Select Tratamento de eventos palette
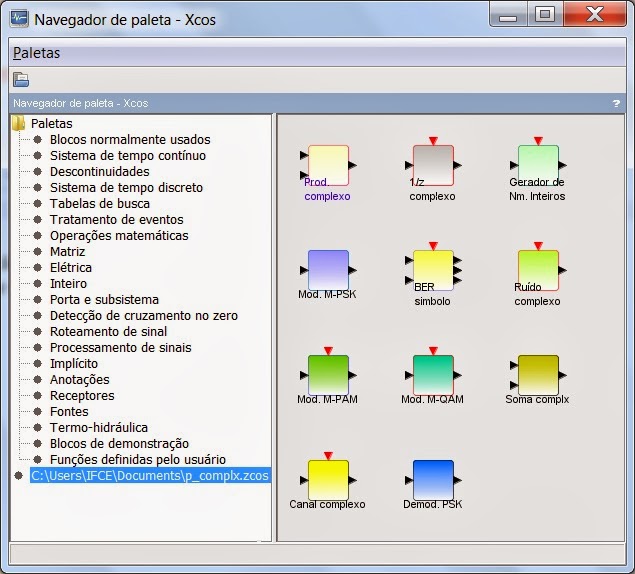 tap(117, 220)
